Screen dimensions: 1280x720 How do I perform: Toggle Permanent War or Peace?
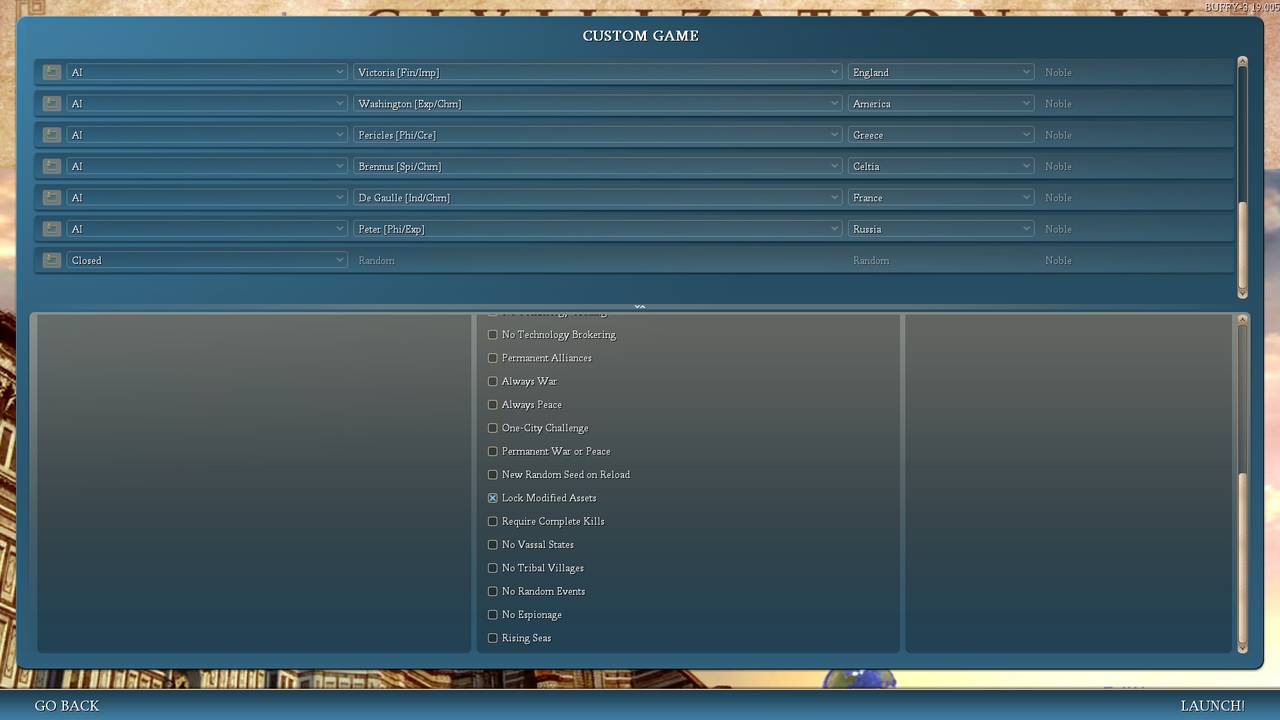[492, 451]
